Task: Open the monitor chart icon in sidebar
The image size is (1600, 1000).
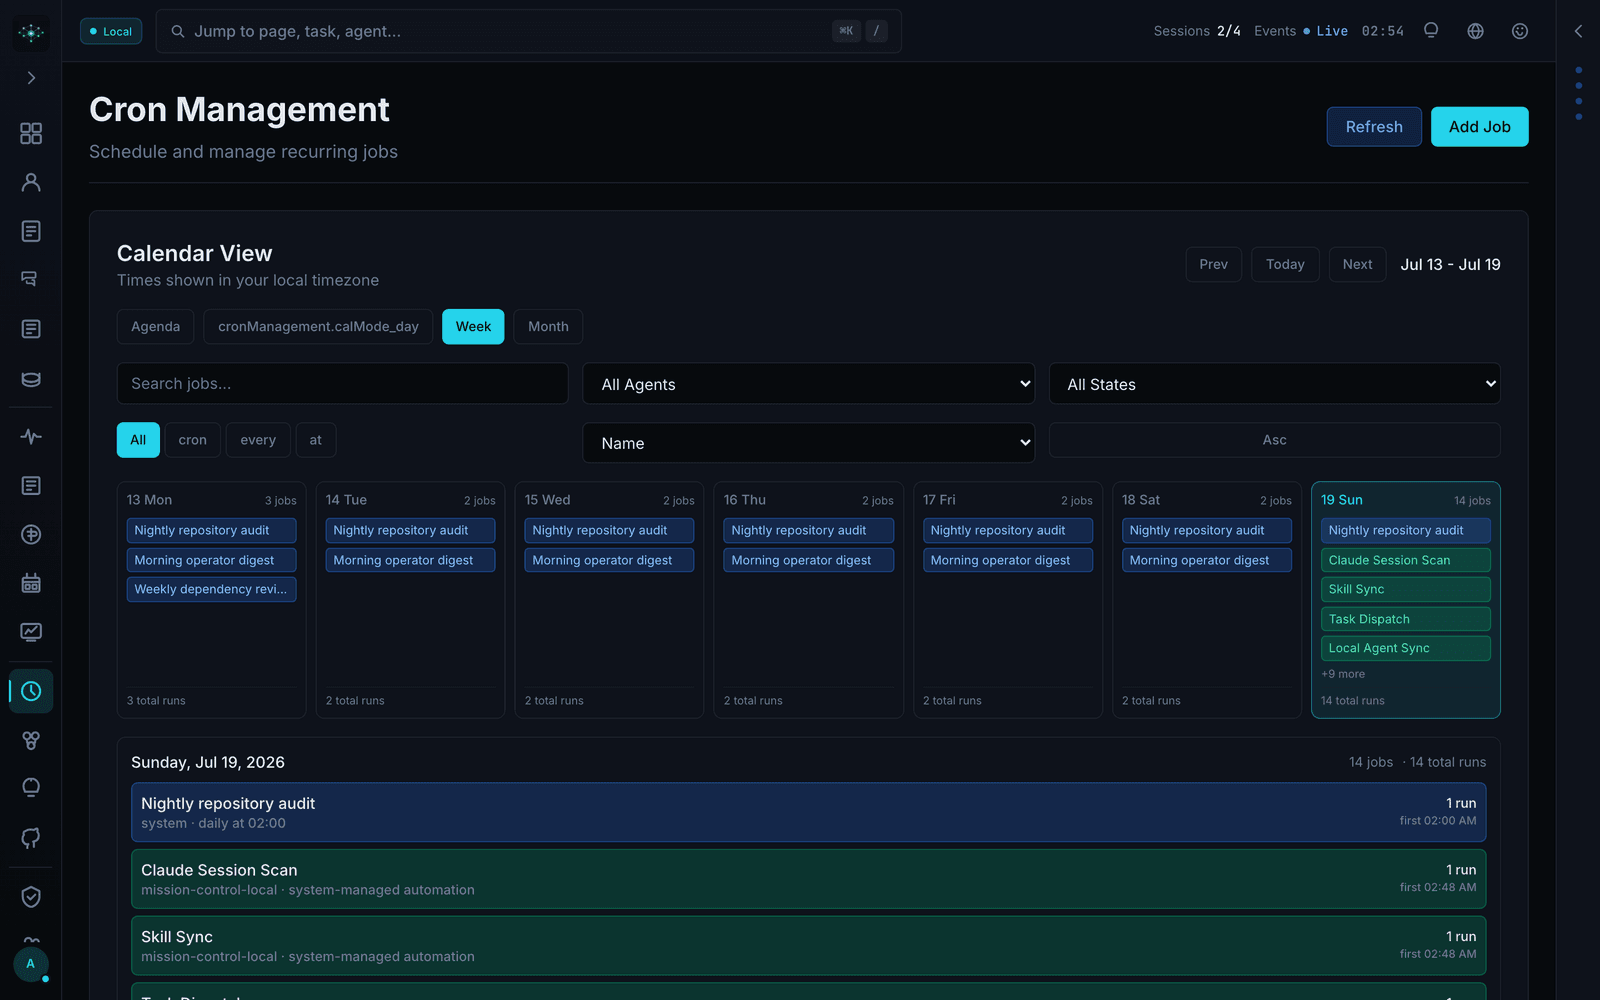Action: tap(31, 632)
